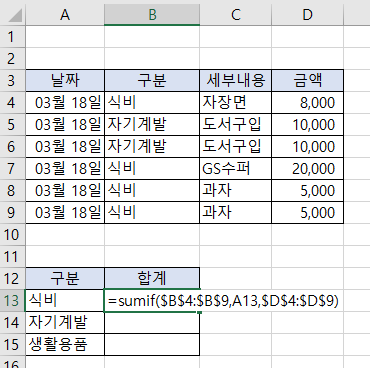Screen dimensions: 370x368
Task: Click the 구분 header cell in row 3
Action: tap(152, 81)
